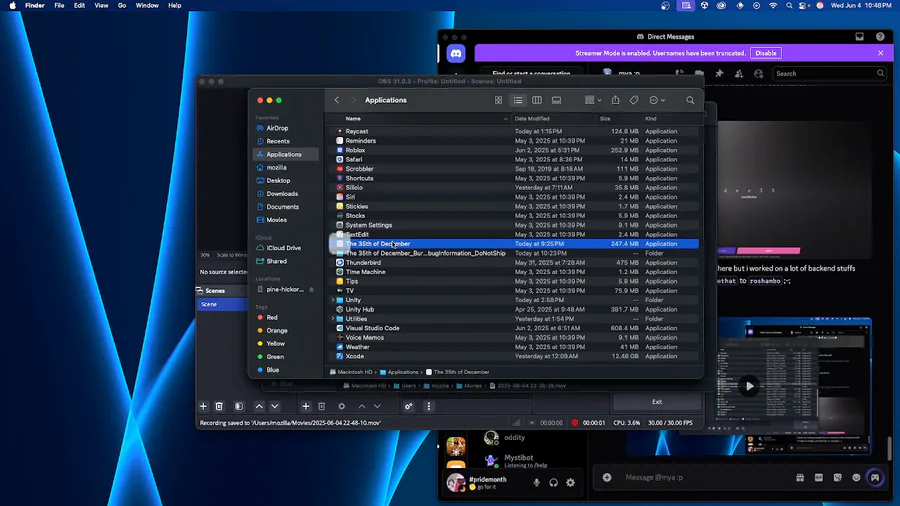Move OBS scene up

pyautogui.click(x=259, y=406)
